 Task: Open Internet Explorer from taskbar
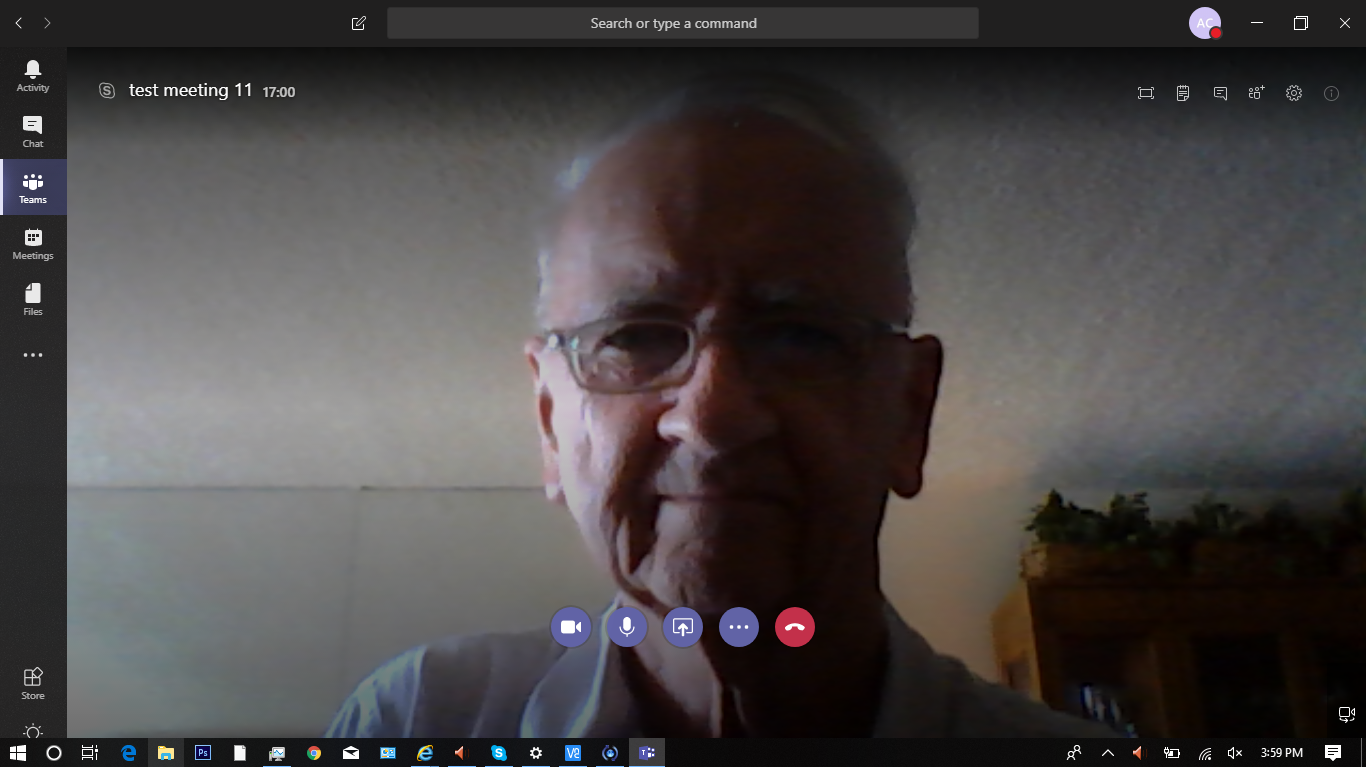point(425,753)
